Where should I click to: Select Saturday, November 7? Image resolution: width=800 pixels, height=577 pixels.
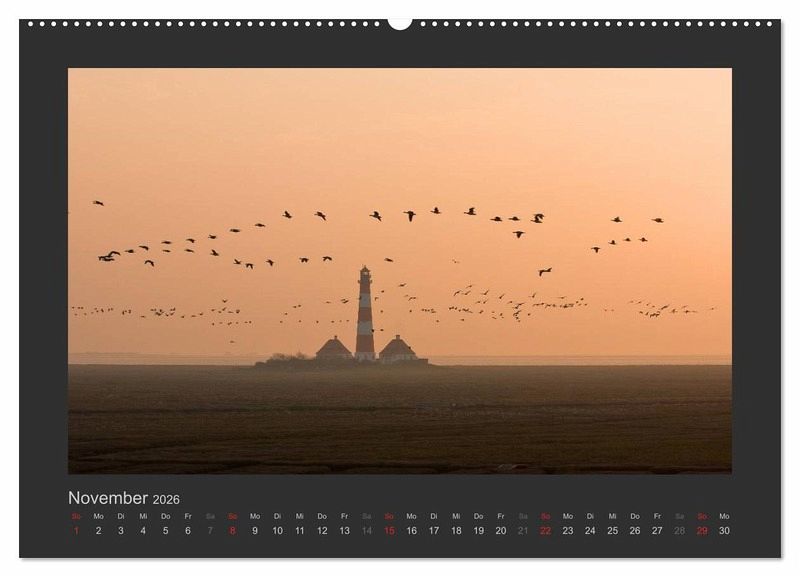point(210,531)
